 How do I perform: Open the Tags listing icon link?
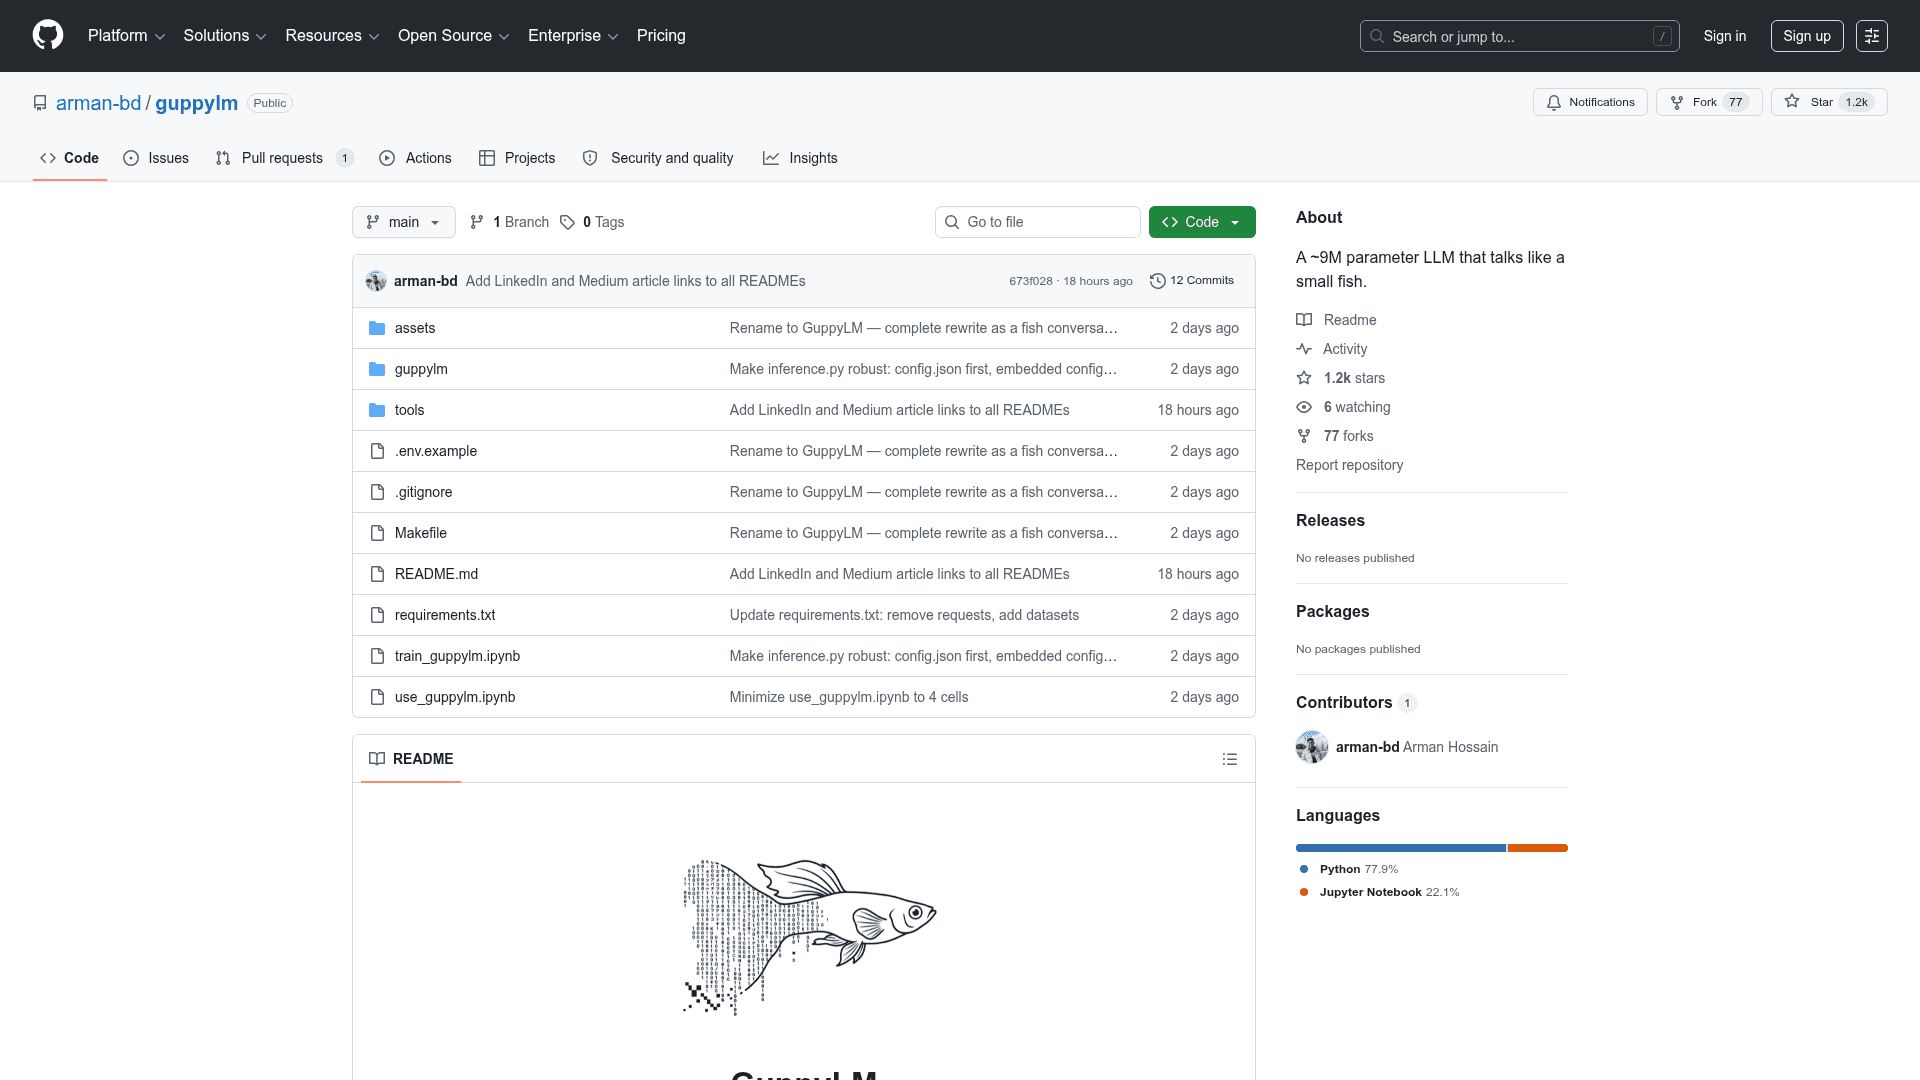pyautogui.click(x=568, y=222)
